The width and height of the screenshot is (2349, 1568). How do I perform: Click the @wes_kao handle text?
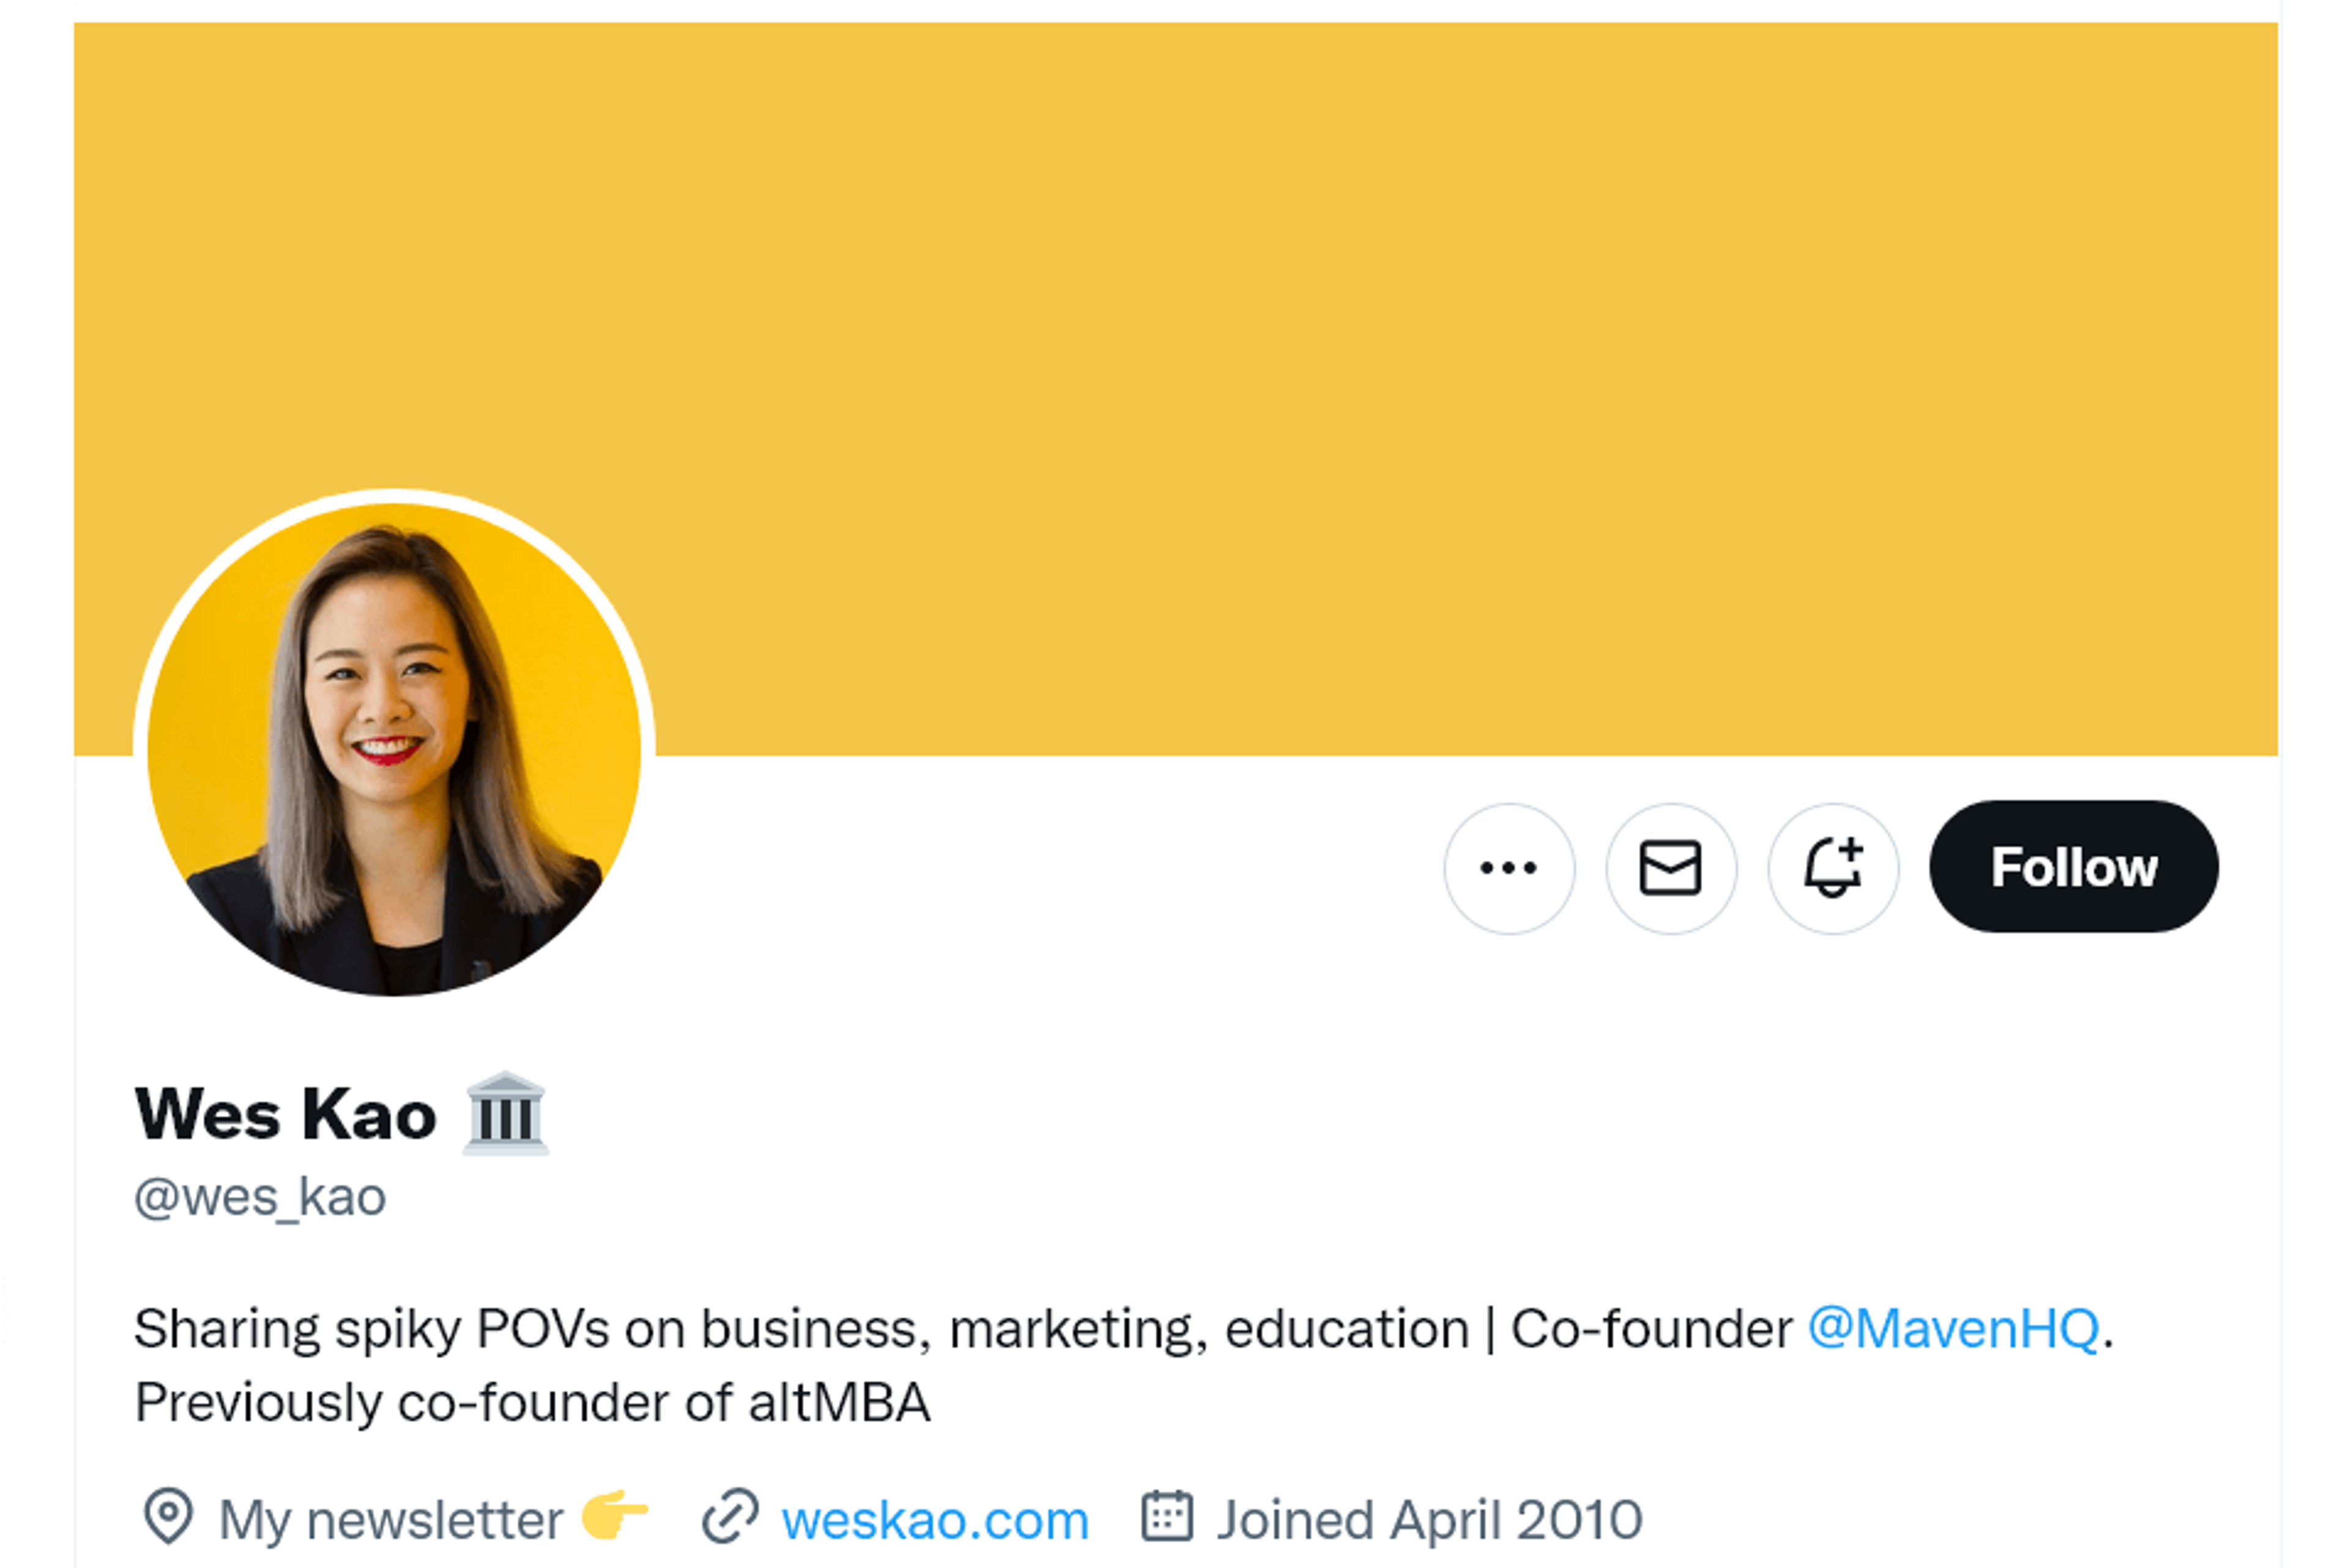[260, 1198]
